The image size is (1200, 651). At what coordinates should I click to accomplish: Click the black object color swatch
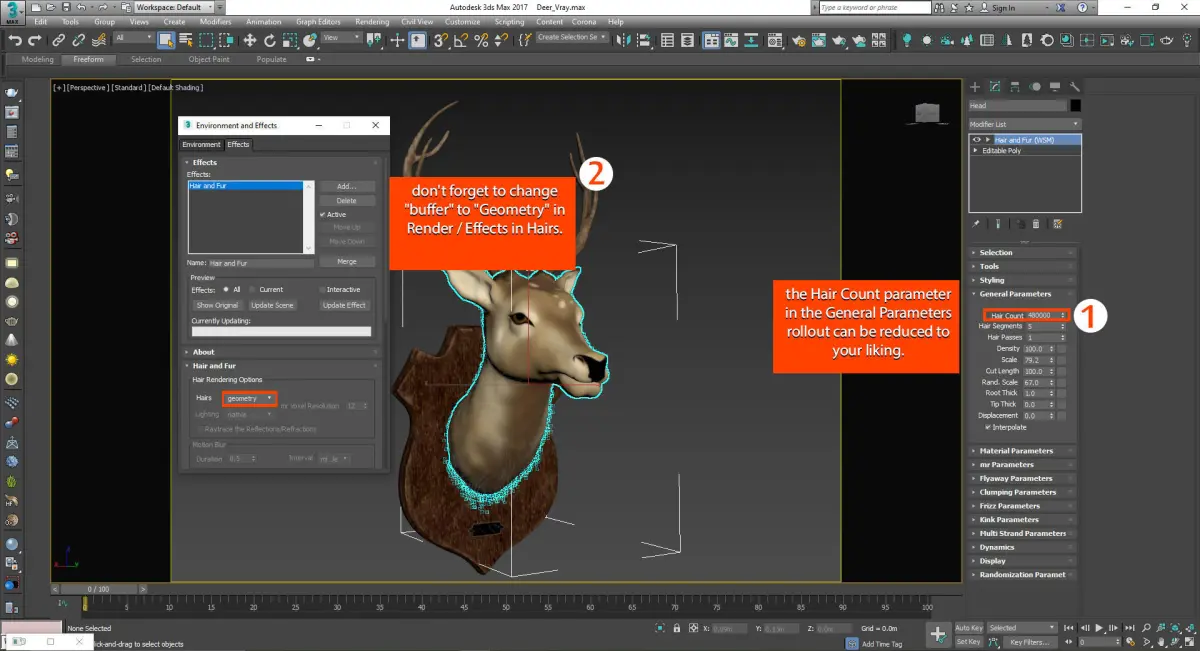point(1075,105)
